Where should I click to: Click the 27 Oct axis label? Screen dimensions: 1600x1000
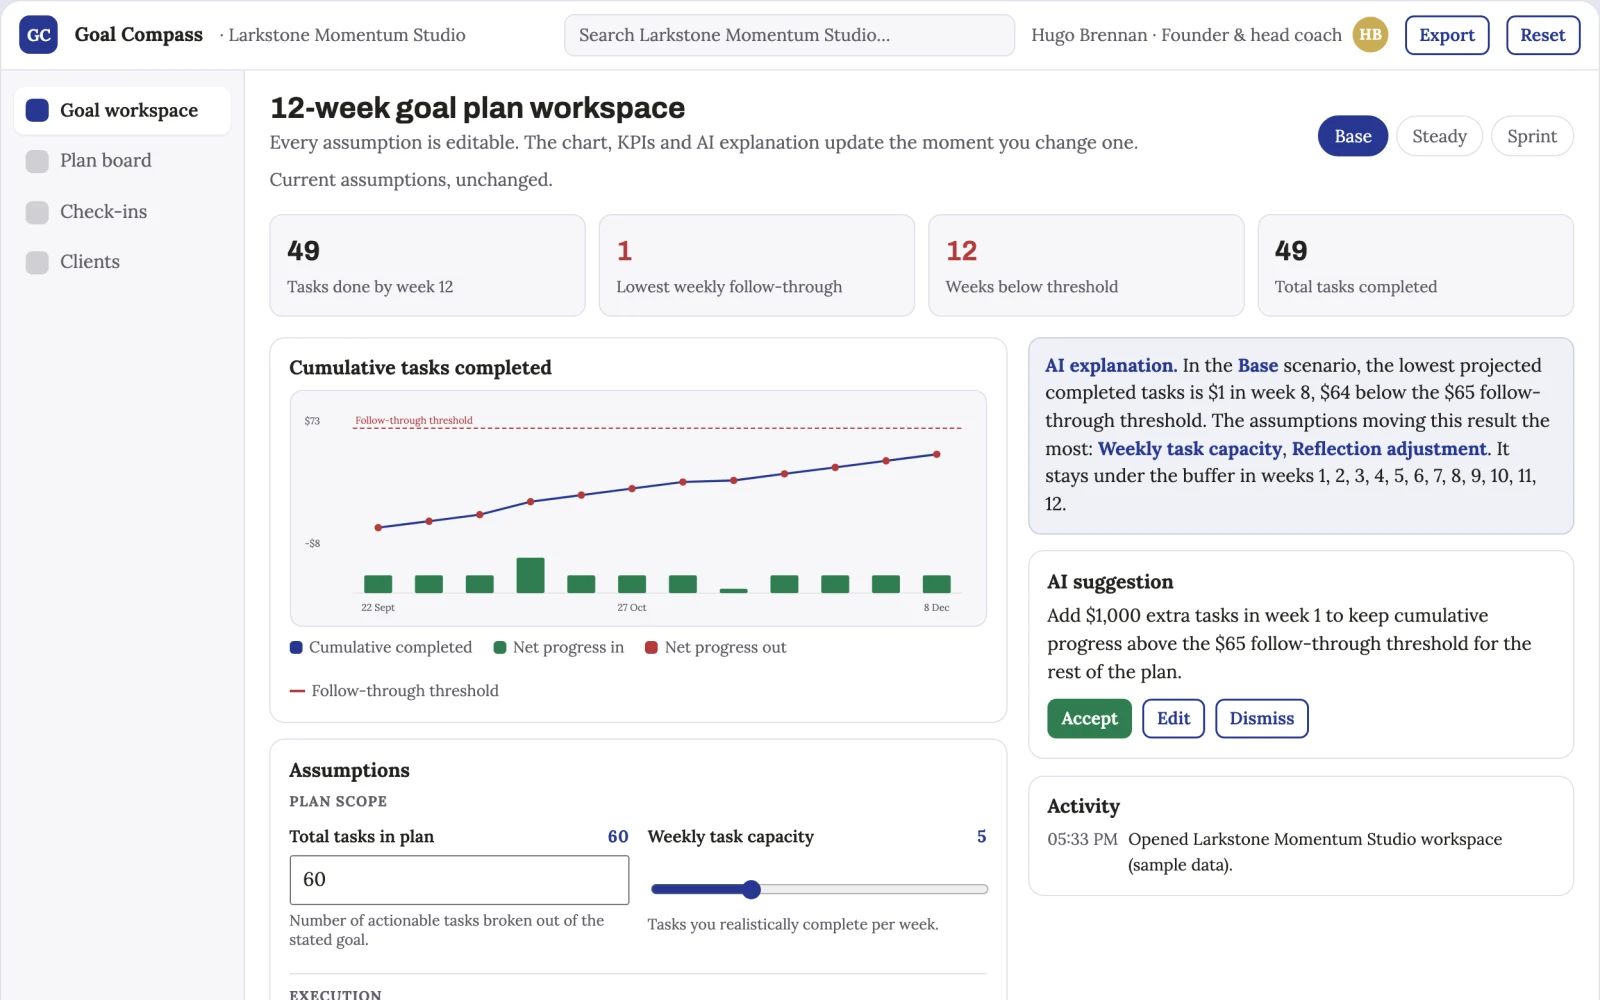(632, 607)
